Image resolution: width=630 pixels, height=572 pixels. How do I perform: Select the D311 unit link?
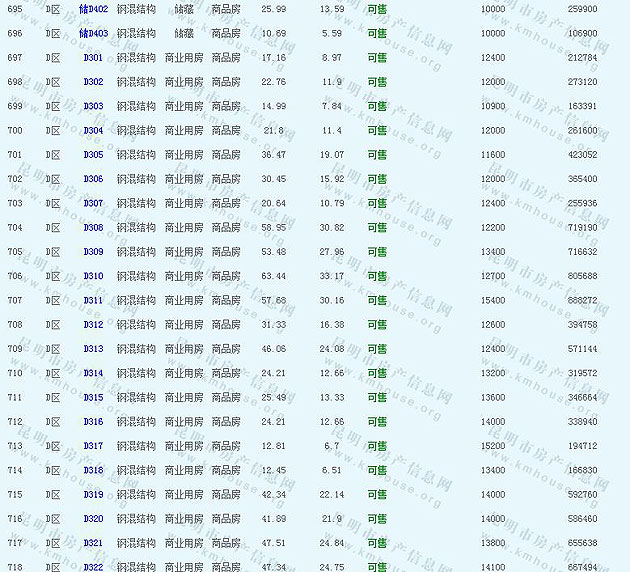click(x=93, y=300)
